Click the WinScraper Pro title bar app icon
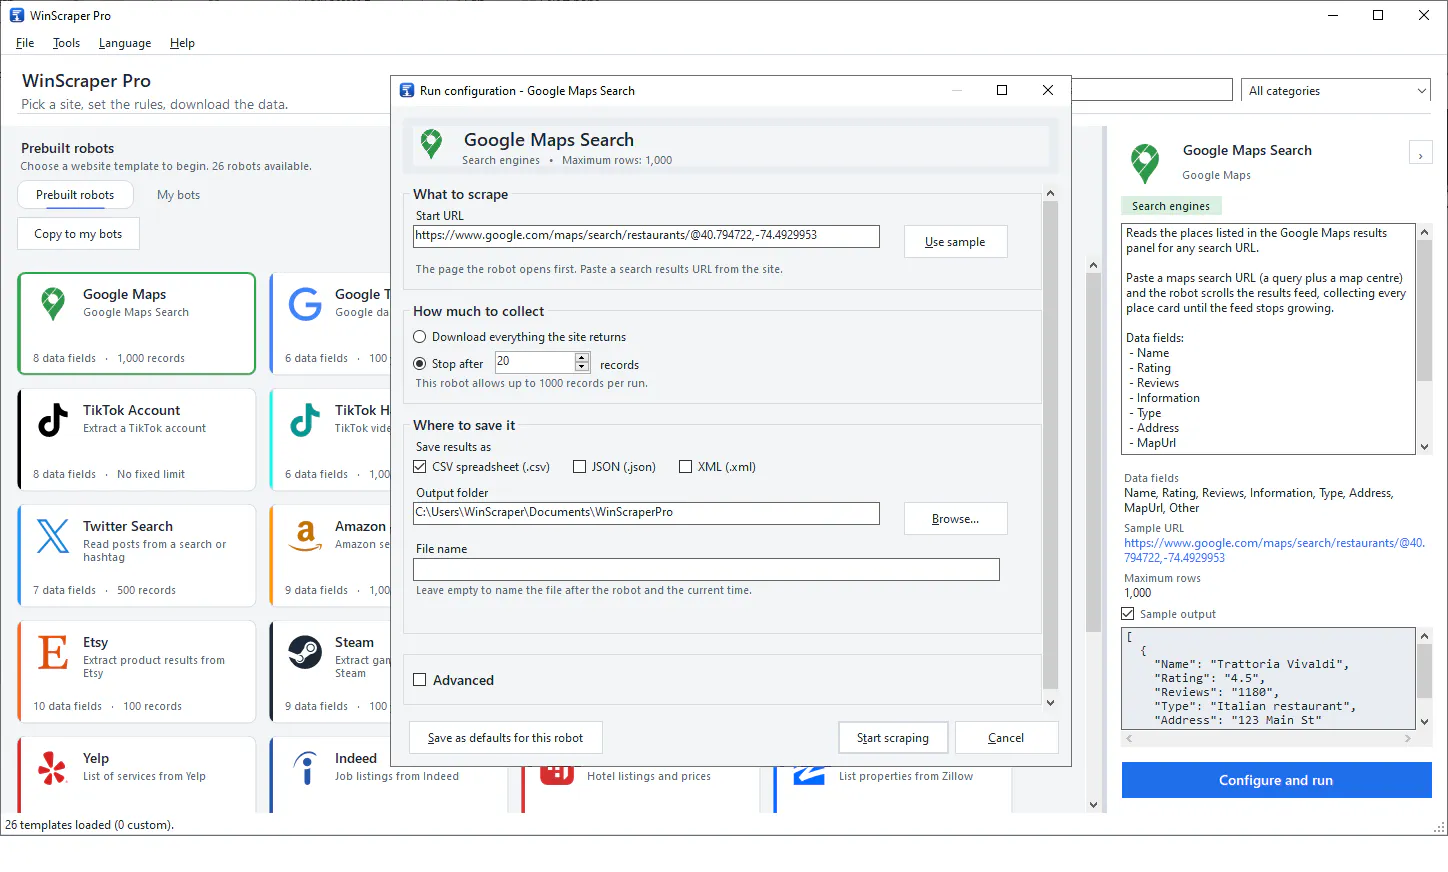Screen dimensions: 1448x872 pyautogui.click(x=17, y=15)
